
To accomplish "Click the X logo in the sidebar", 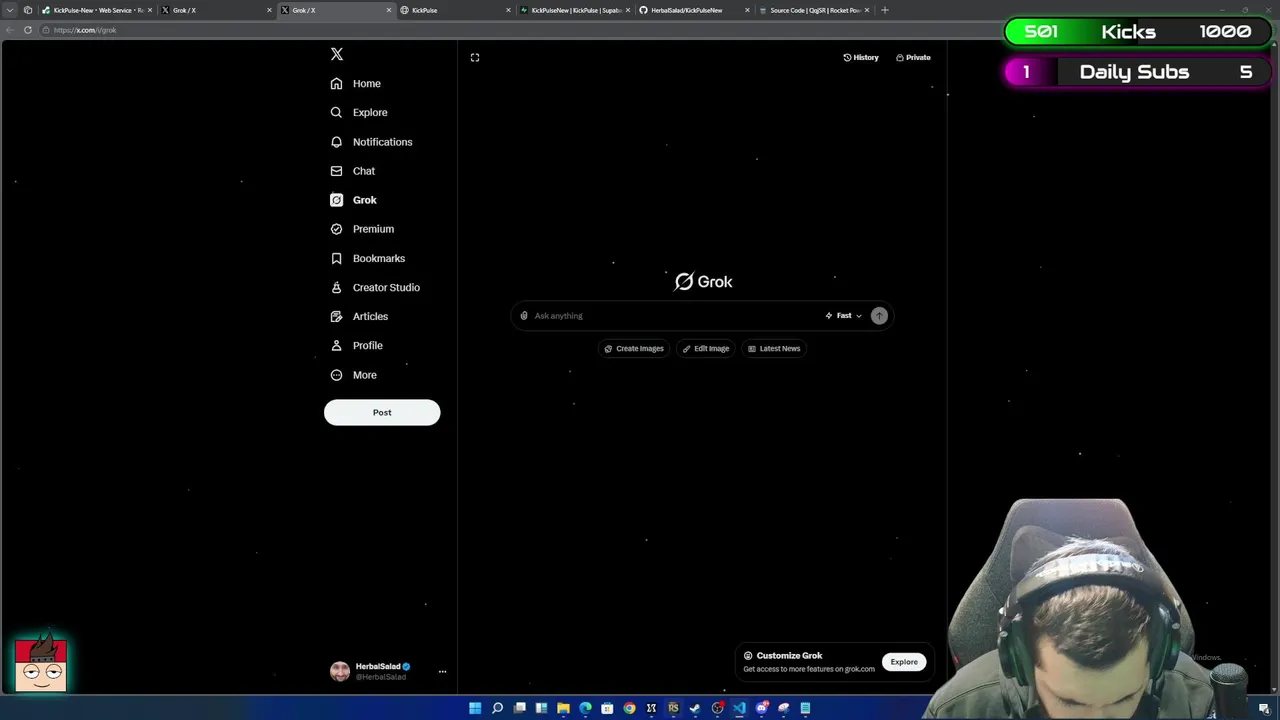I will [337, 54].
